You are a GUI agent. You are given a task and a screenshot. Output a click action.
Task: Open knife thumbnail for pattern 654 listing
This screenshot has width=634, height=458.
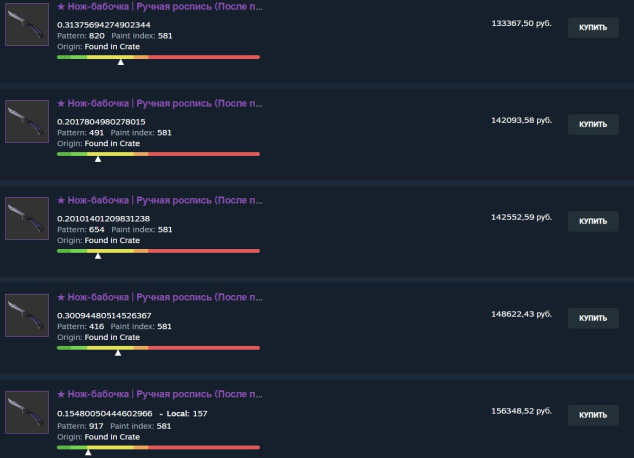click(x=27, y=218)
